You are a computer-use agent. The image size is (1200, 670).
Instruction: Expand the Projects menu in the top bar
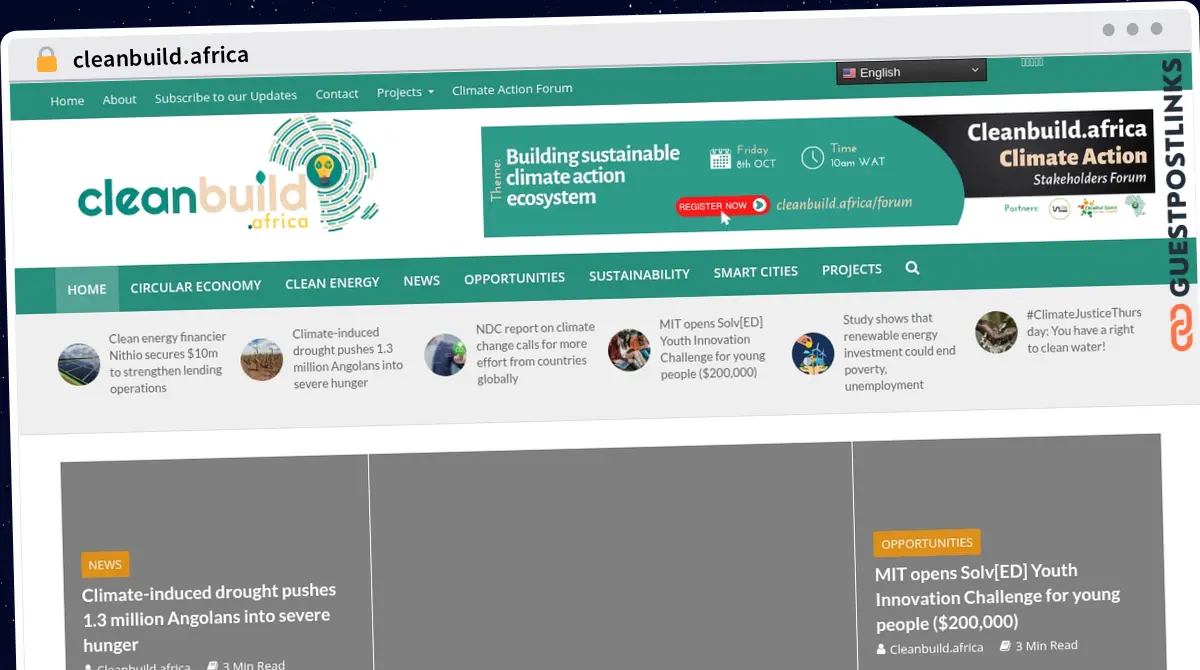pos(405,92)
